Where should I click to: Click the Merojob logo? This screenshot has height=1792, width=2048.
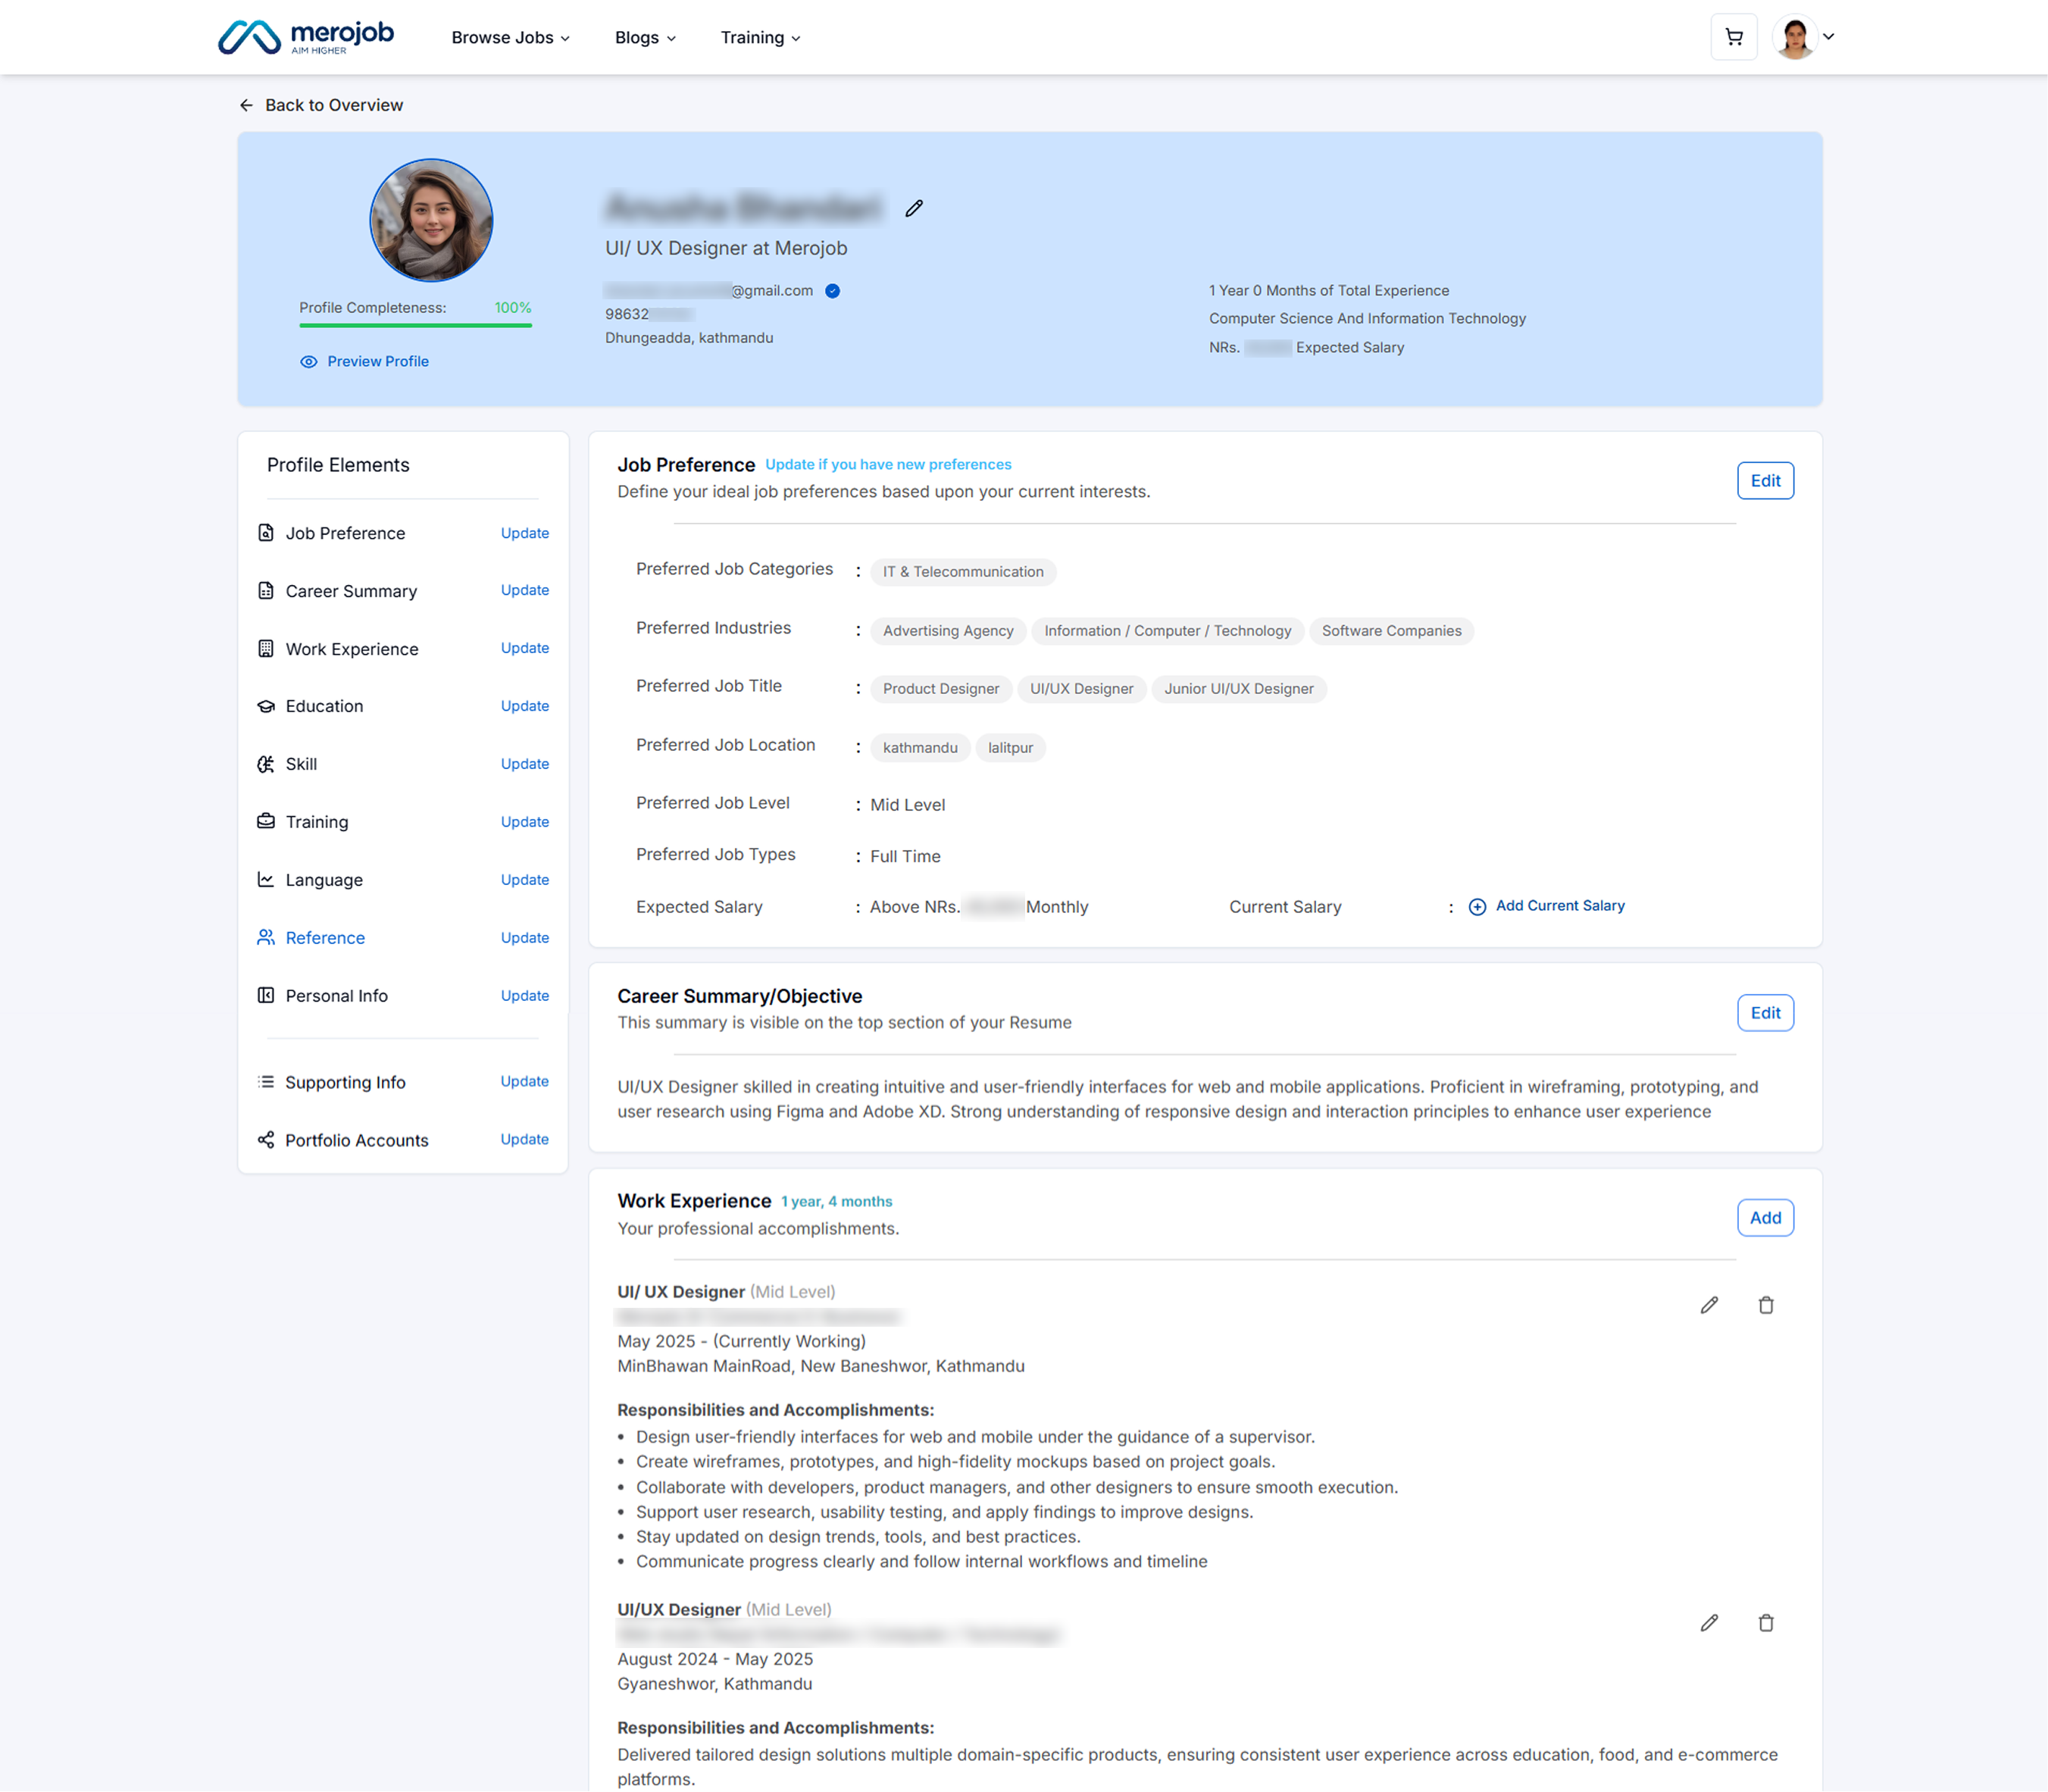click(x=306, y=37)
